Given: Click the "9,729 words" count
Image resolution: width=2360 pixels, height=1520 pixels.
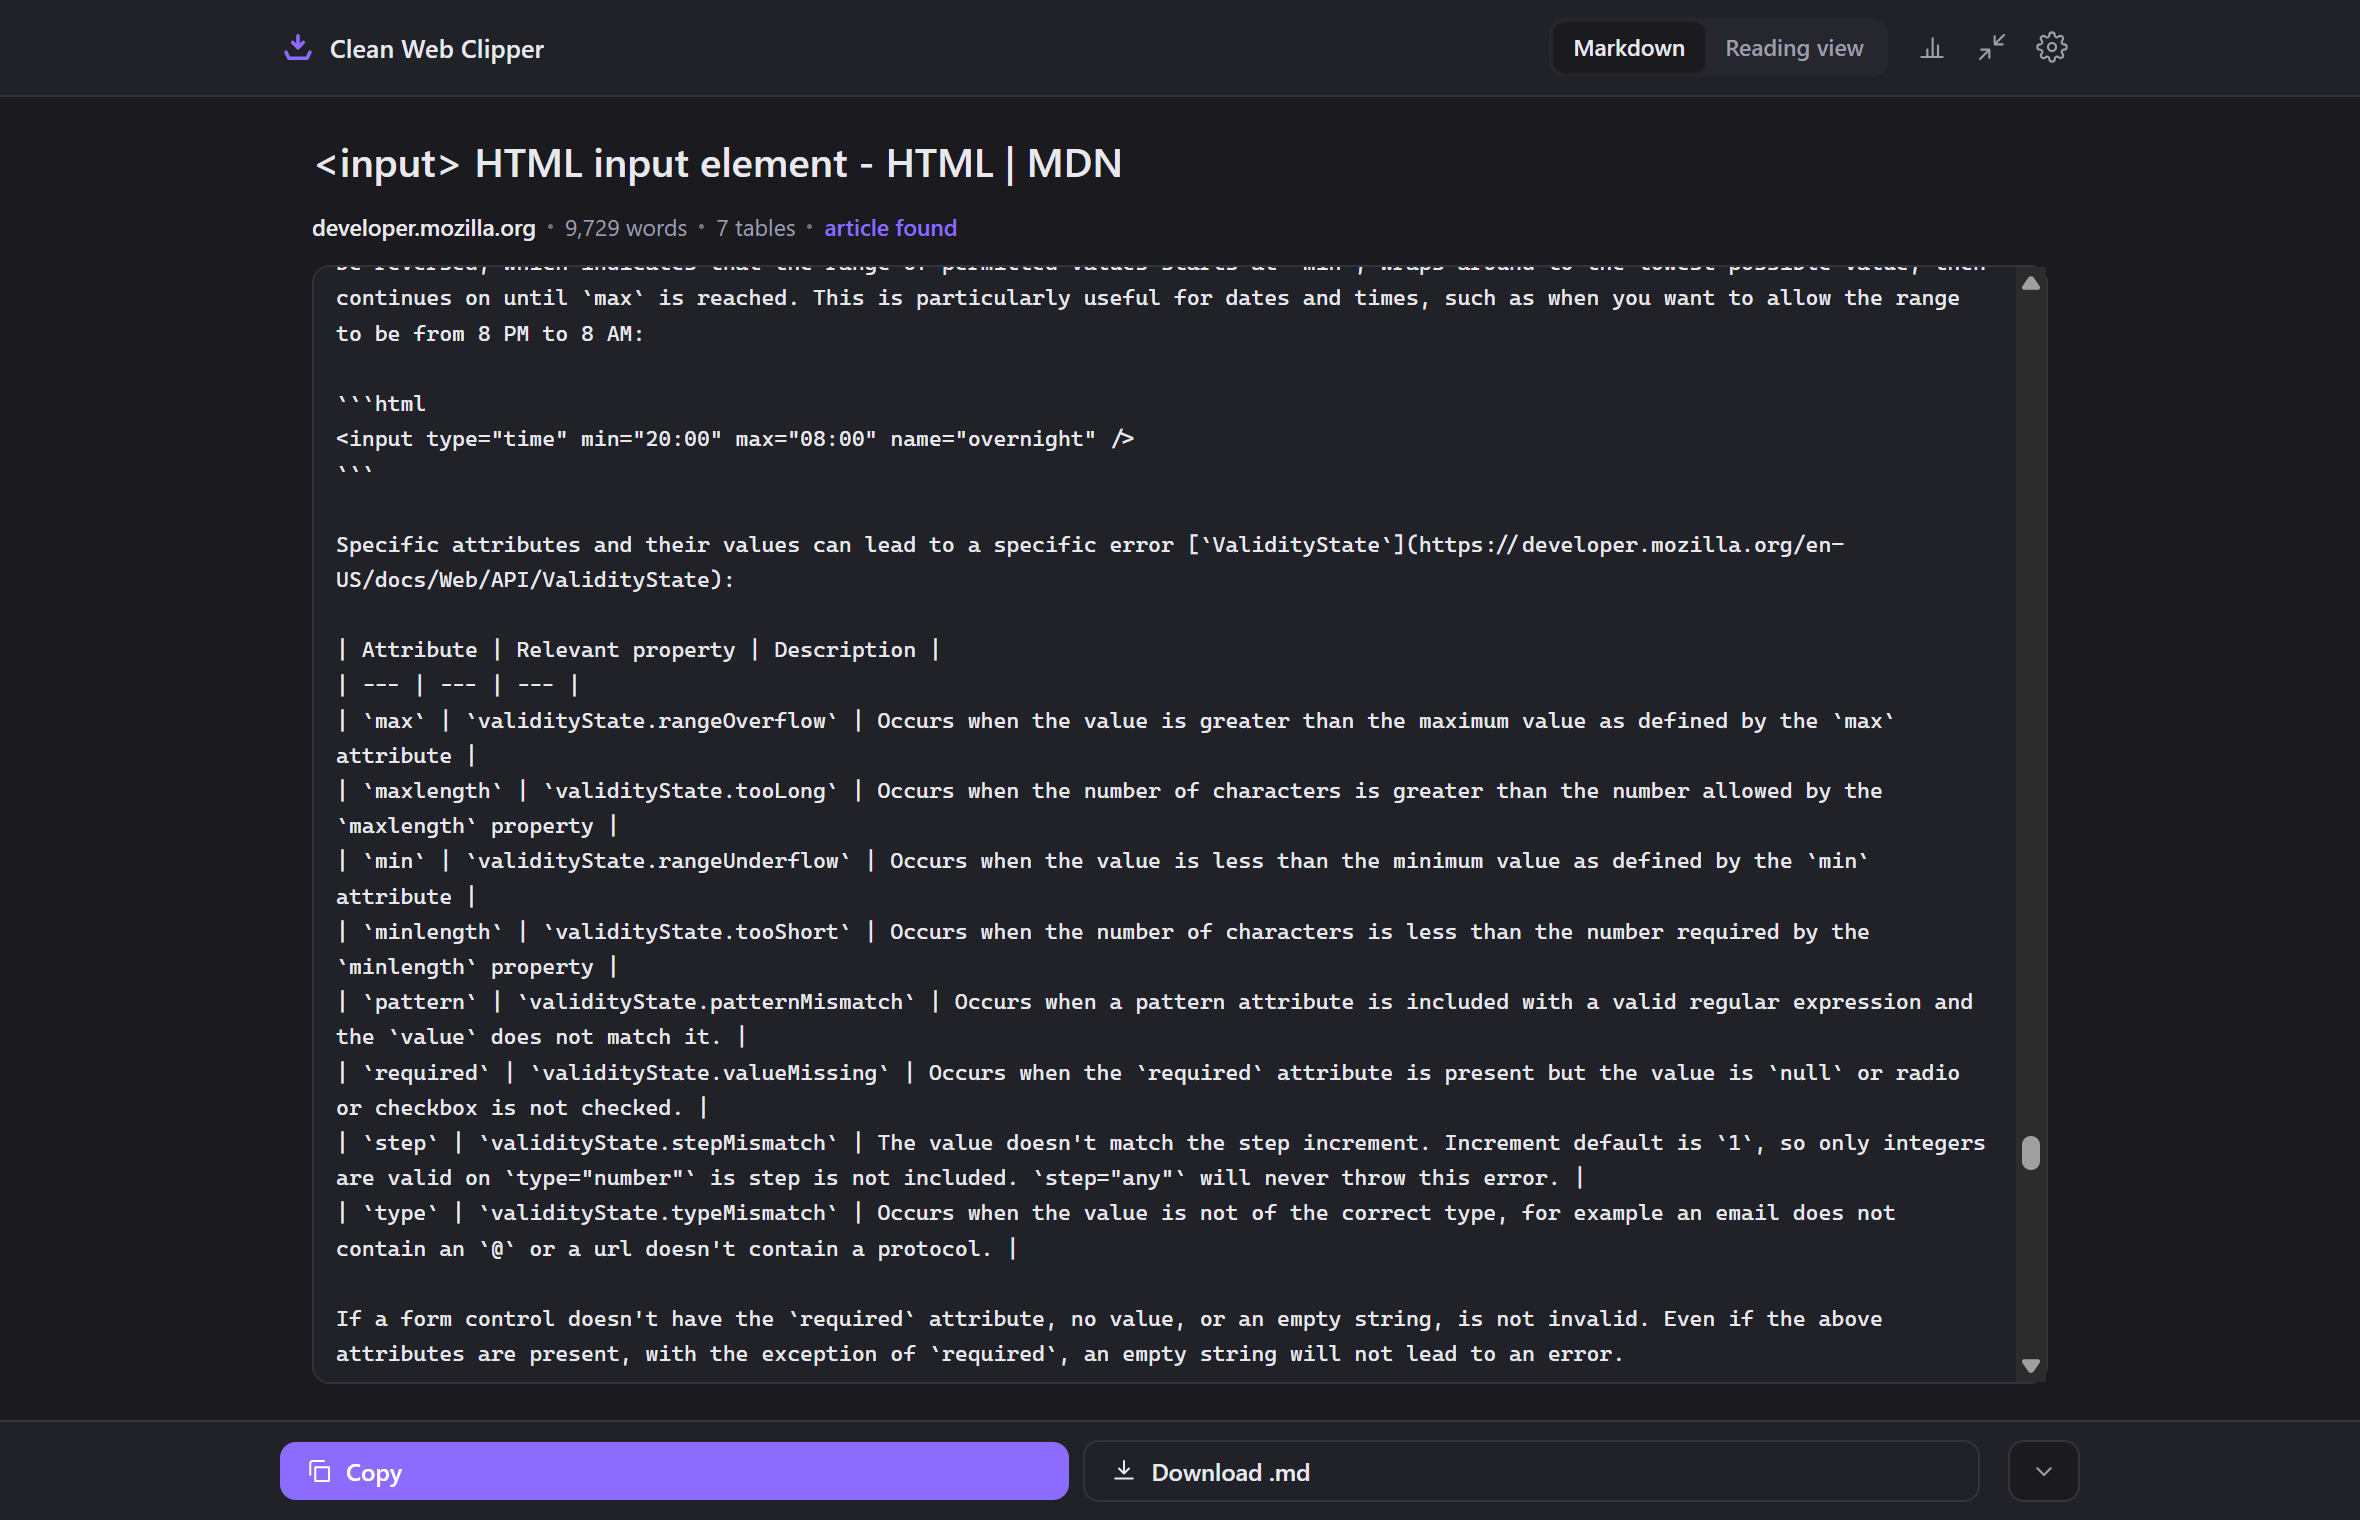Looking at the screenshot, I should pos(626,228).
